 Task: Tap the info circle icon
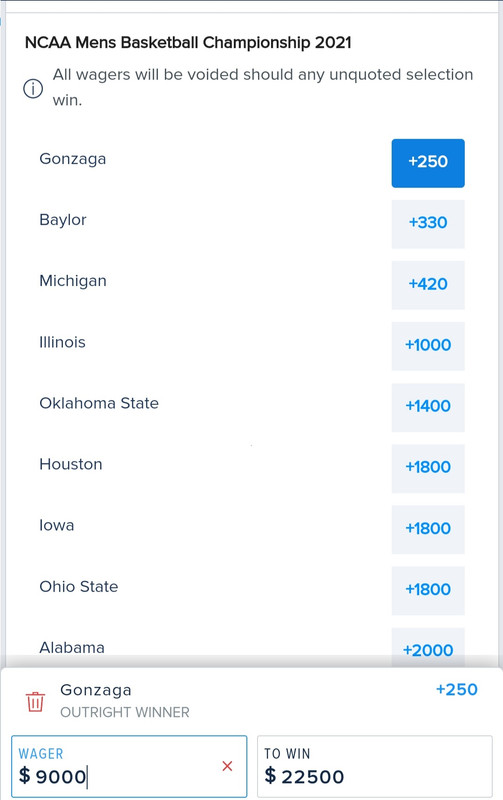[x=33, y=89]
